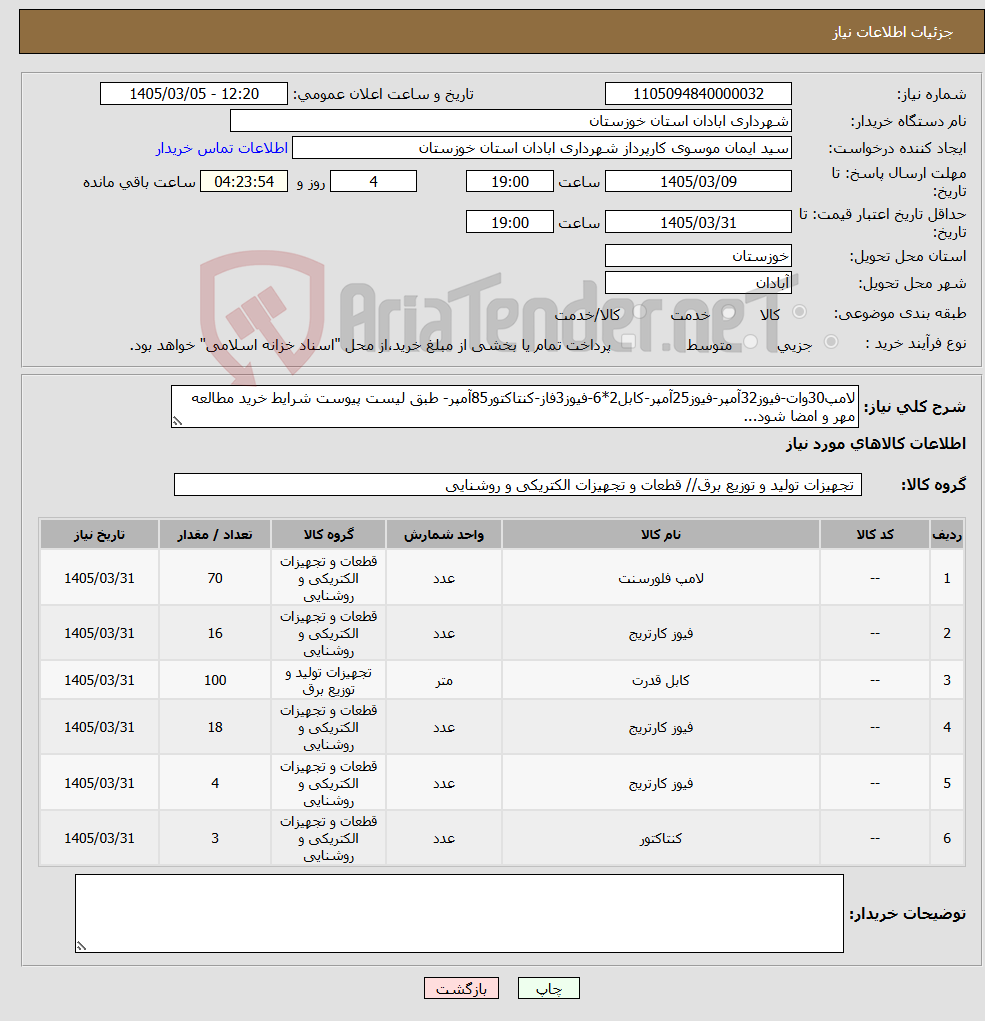Click the delivery city field آبادان
The height and width of the screenshot is (1021, 985).
click(698, 283)
